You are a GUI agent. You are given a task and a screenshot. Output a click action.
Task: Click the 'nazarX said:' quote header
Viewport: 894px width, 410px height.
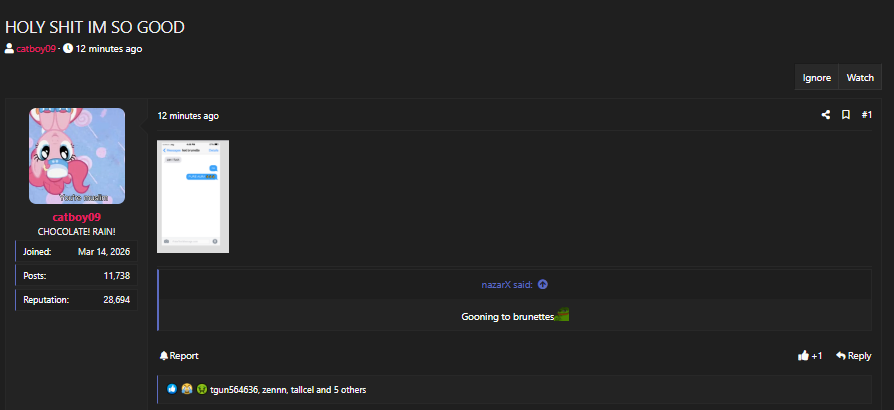point(507,284)
